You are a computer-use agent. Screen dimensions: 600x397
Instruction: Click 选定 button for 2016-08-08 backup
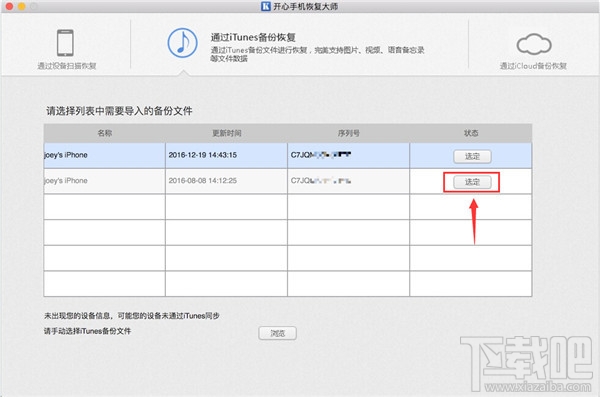(472, 182)
